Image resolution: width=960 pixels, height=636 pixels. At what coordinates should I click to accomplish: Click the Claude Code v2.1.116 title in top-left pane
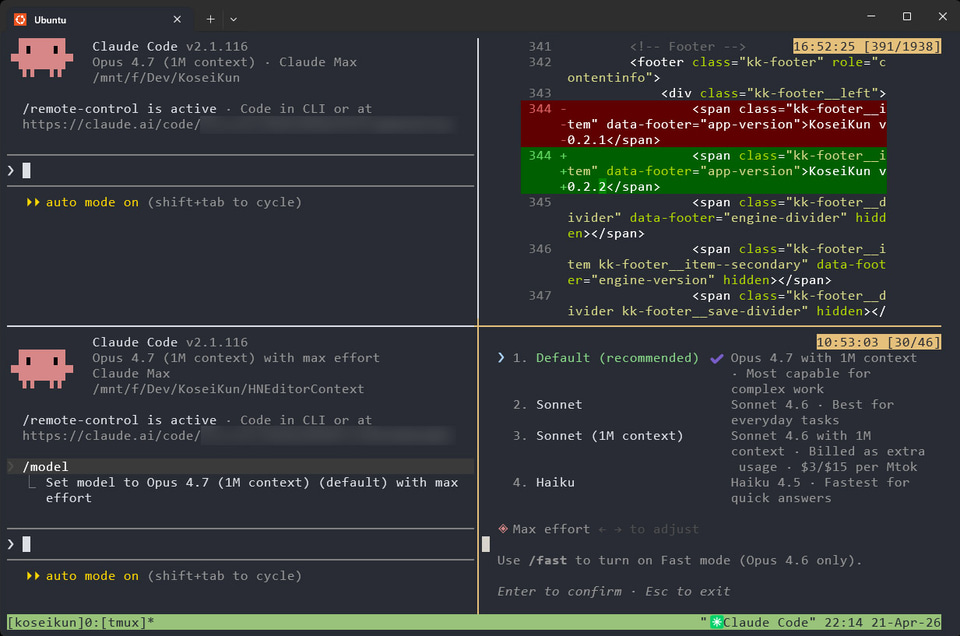(170, 47)
